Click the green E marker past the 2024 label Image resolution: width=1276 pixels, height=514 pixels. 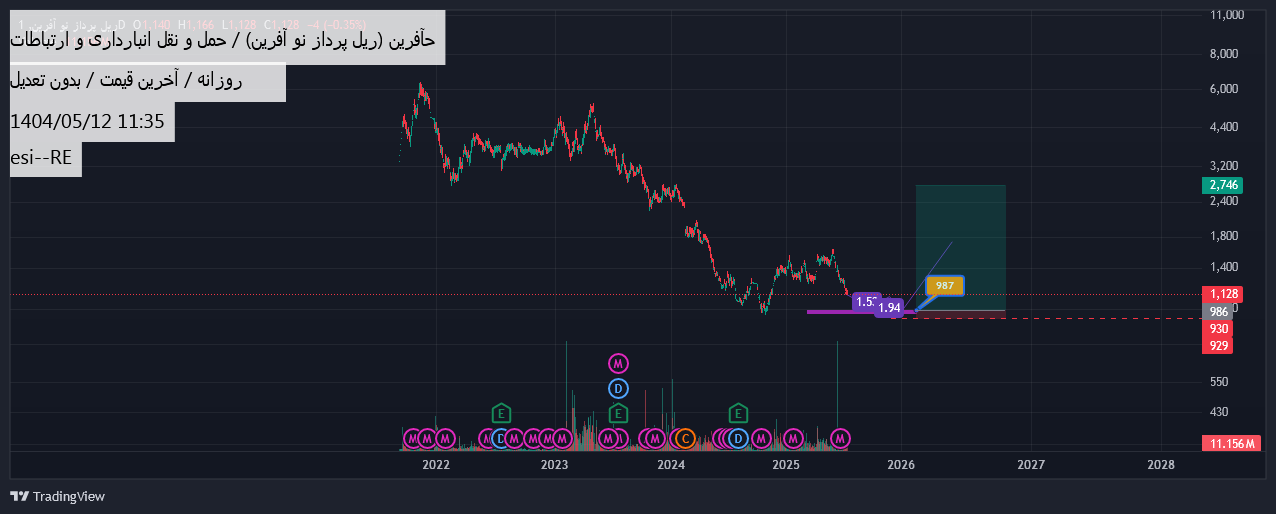[x=738, y=412]
